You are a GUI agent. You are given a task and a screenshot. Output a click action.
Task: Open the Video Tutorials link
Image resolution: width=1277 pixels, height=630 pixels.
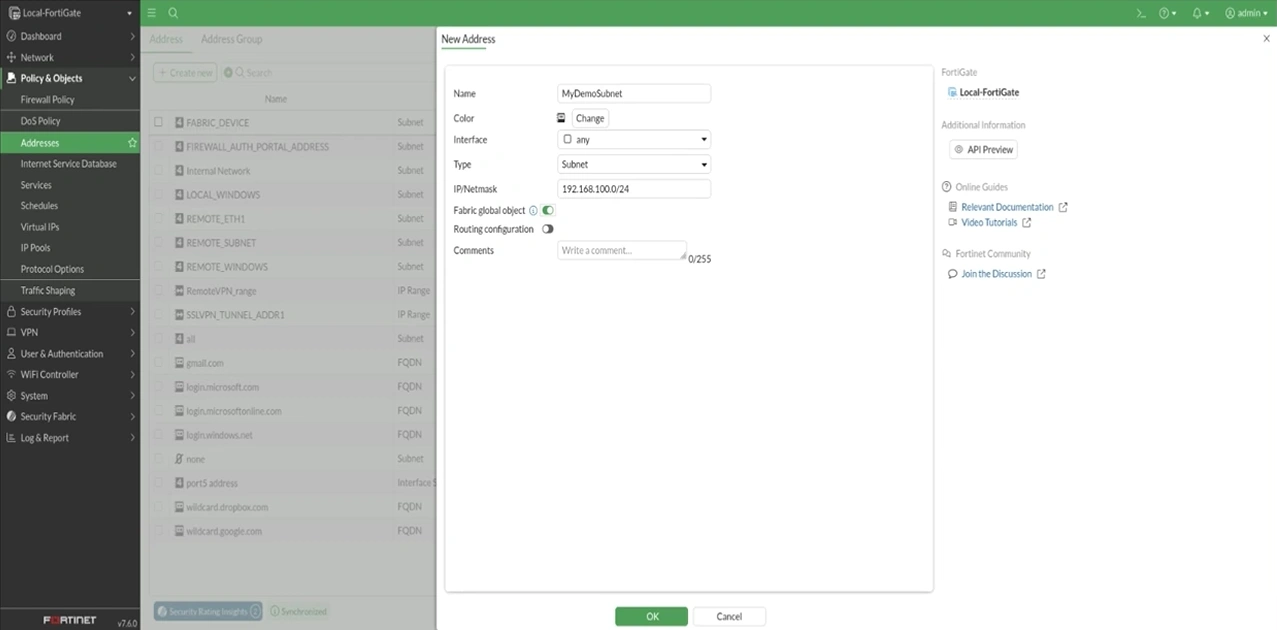click(x=989, y=223)
